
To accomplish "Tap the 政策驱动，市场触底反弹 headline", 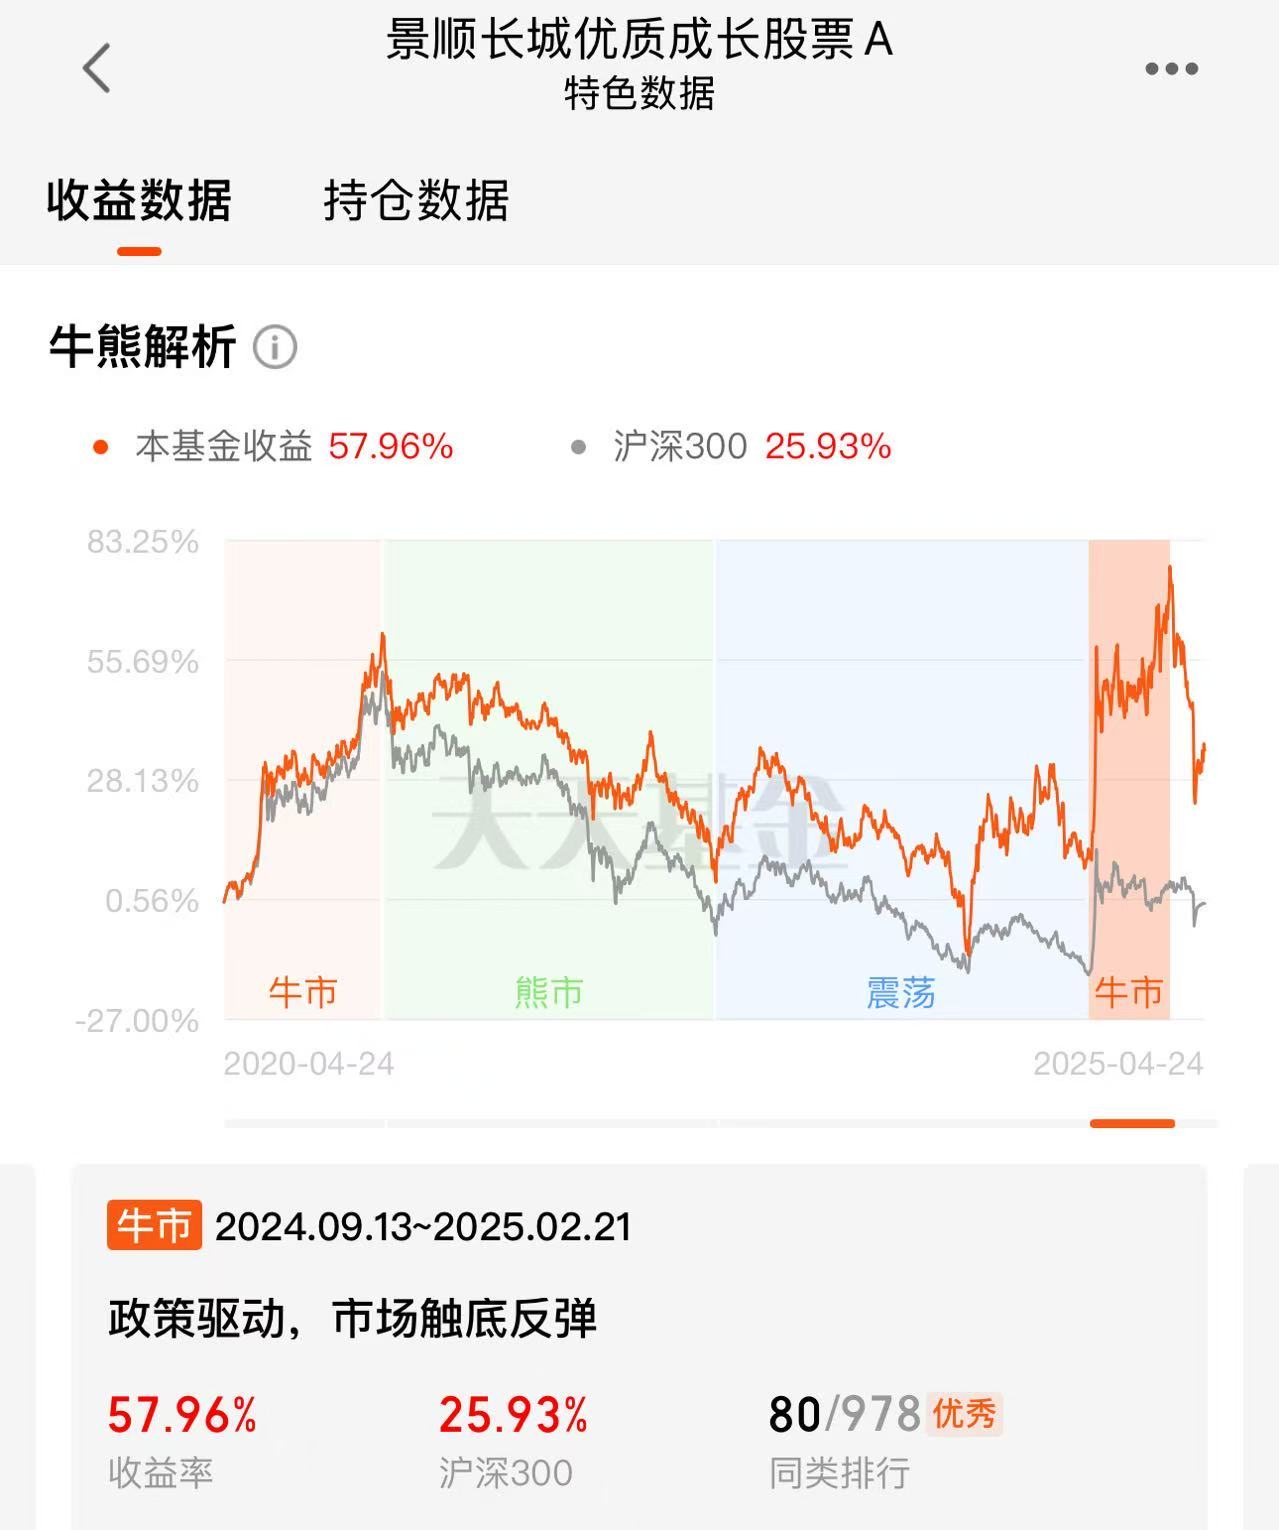I will (352, 1318).
